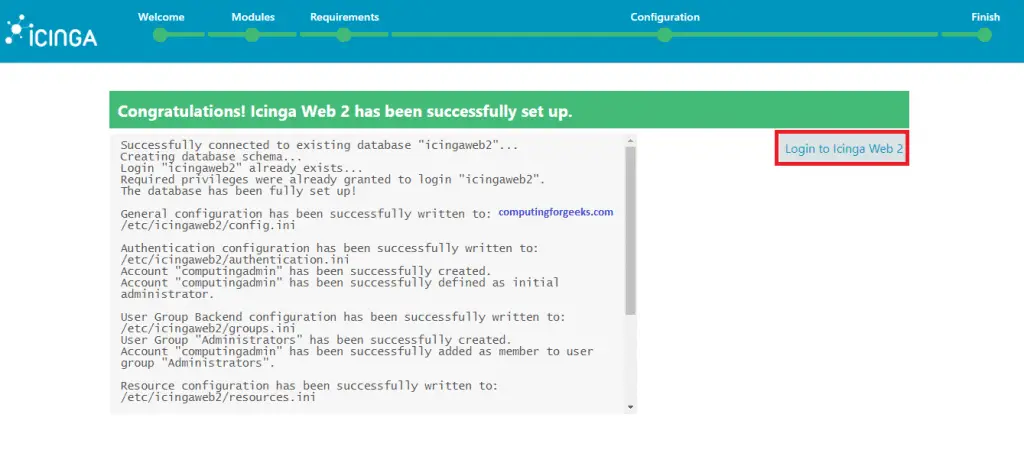Click the log scrollbar up arrow
Viewport: 1024px width, 453px height.
[x=630, y=140]
